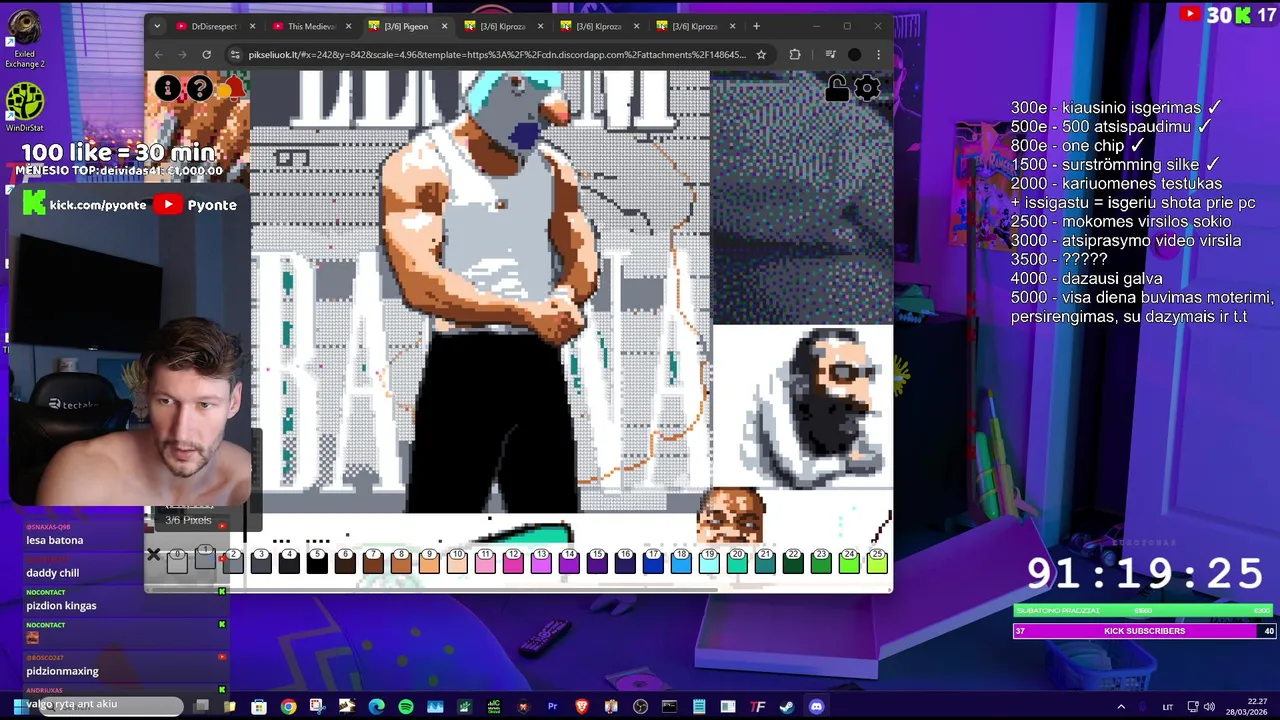This screenshot has height=720, width=1280.
Task: Open the info icon on the pixel canvas
Action: (168, 89)
